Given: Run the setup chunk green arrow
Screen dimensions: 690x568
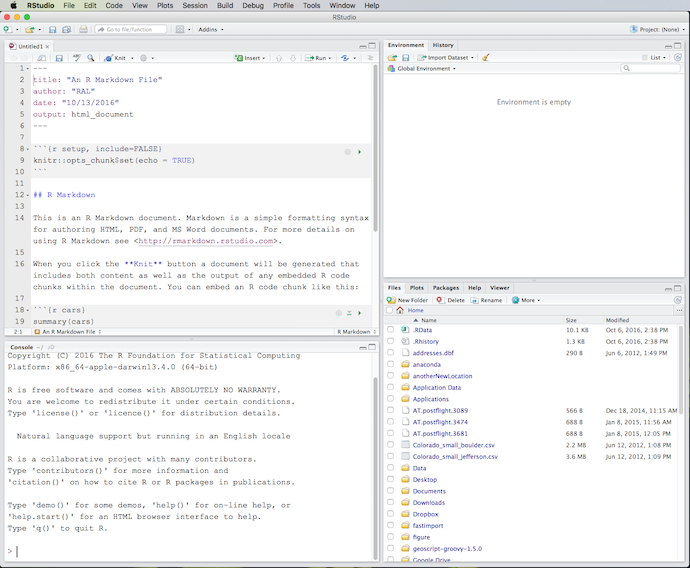Looking at the screenshot, I should 360,152.
